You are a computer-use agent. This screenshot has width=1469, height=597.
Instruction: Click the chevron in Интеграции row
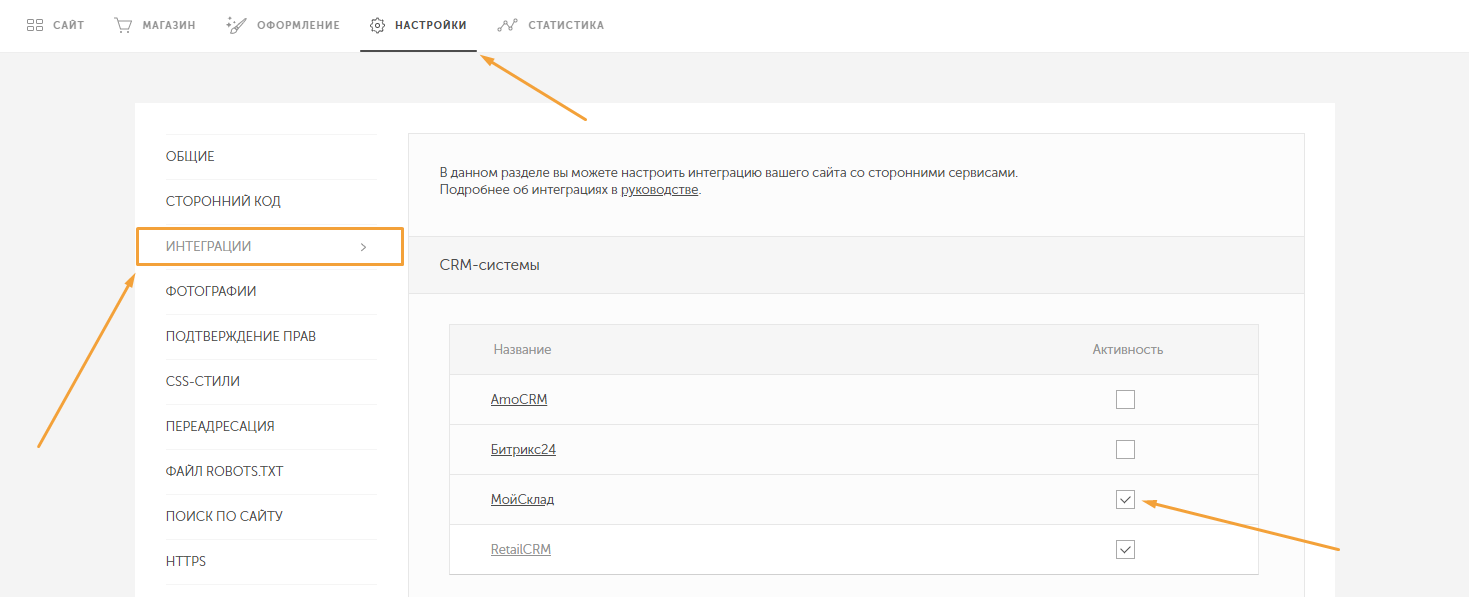click(x=363, y=247)
